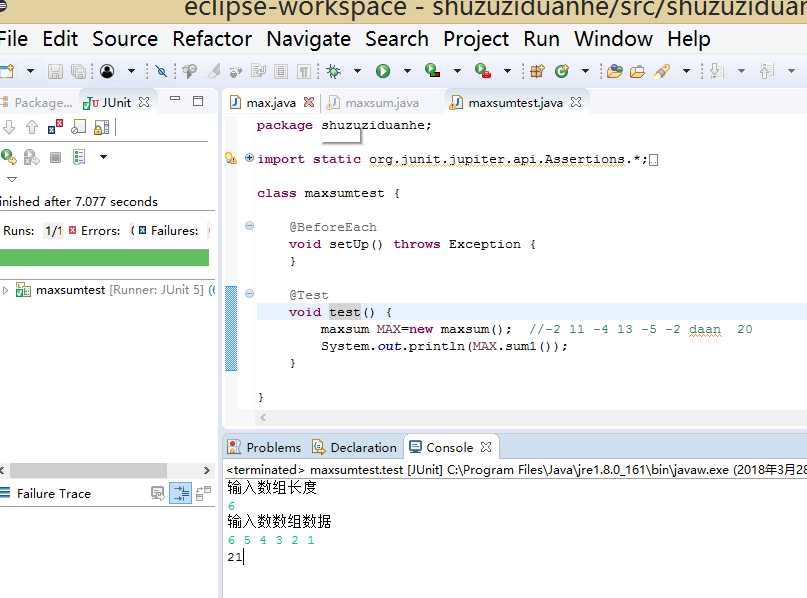The height and width of the screenshot is (598, 807).
Task: Open the External Tools dropdown arrow
Action: click(x=507, y=71)
